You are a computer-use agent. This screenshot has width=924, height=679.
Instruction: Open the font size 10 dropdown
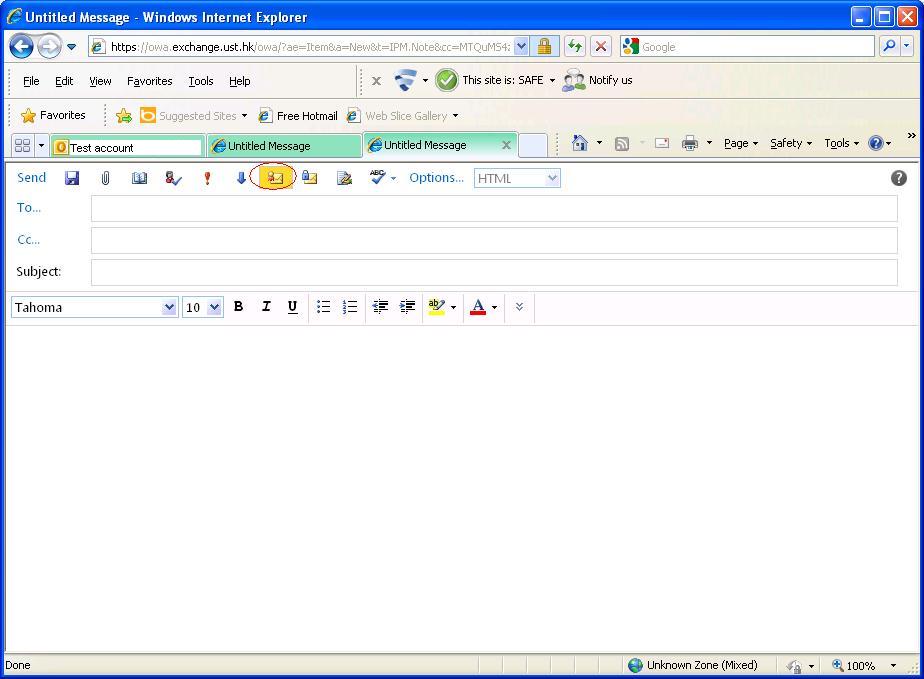(x=214, y=308)
